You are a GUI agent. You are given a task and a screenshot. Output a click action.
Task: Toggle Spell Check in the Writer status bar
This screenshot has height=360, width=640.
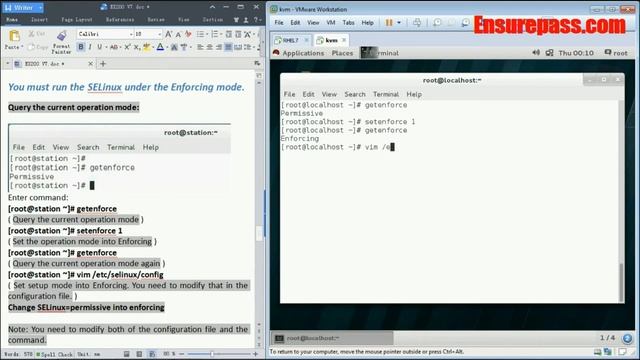(54, 354)
